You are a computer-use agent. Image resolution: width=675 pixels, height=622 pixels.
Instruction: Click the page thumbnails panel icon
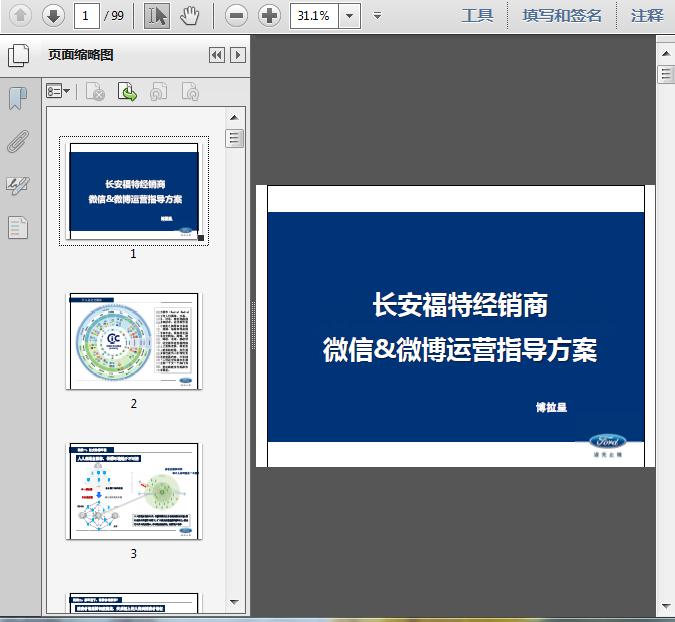point(19,55)
